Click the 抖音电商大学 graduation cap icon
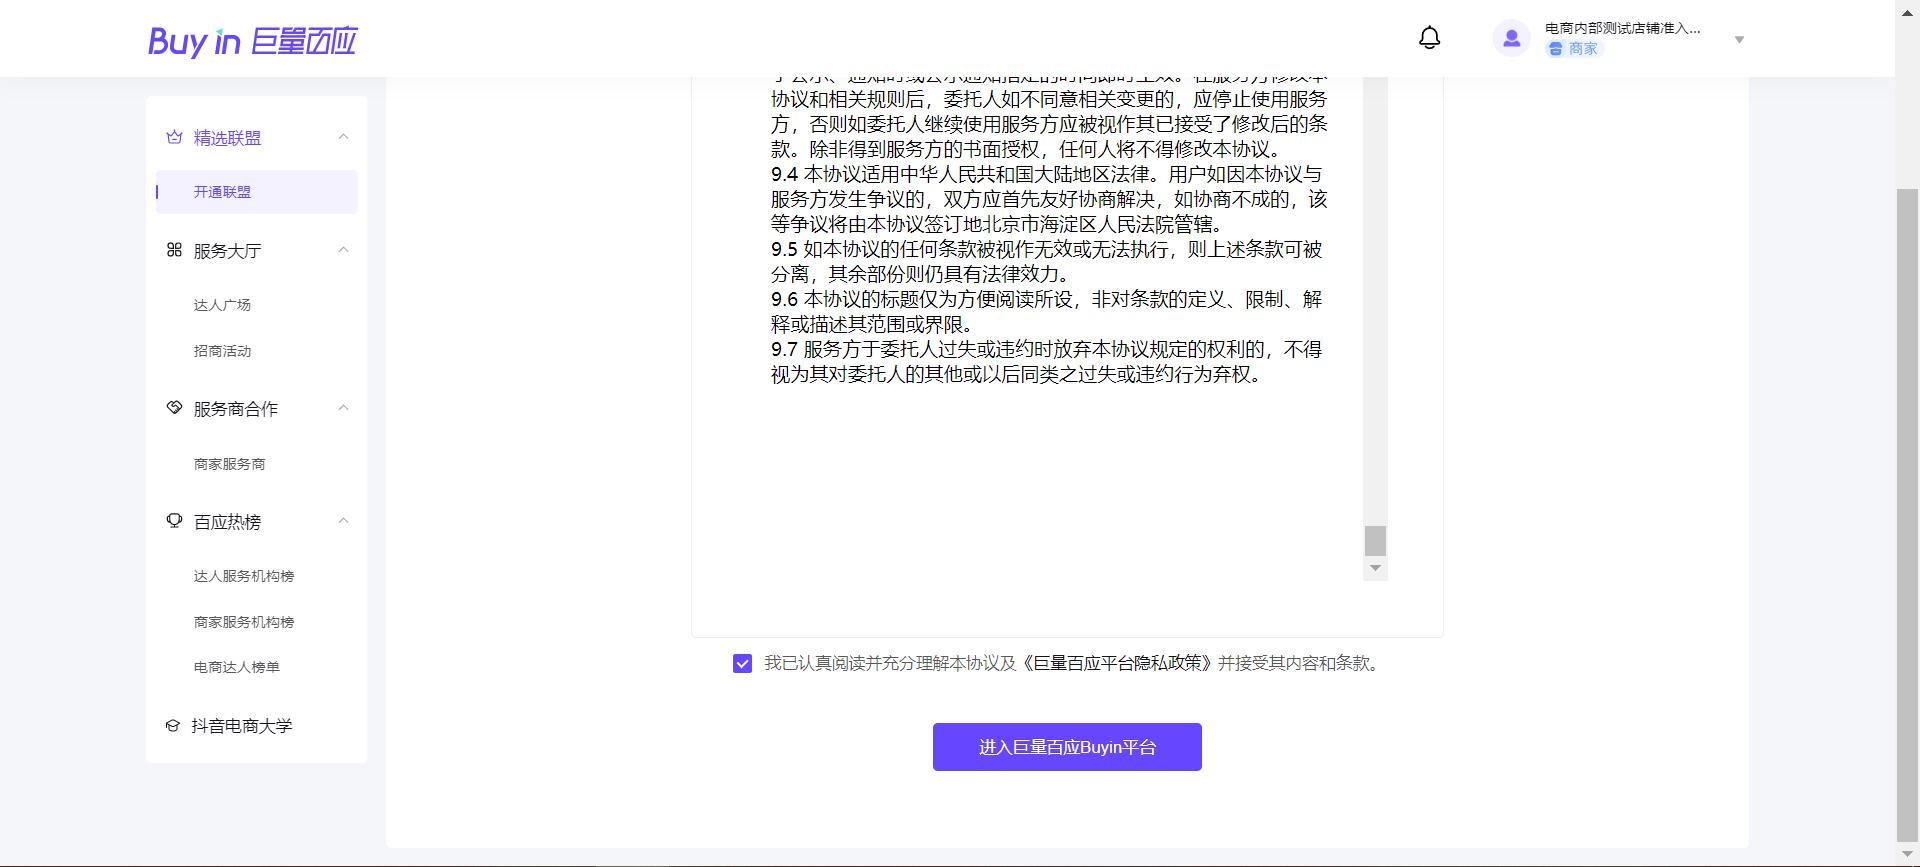Screen dimensions: 1920x867 173,726
